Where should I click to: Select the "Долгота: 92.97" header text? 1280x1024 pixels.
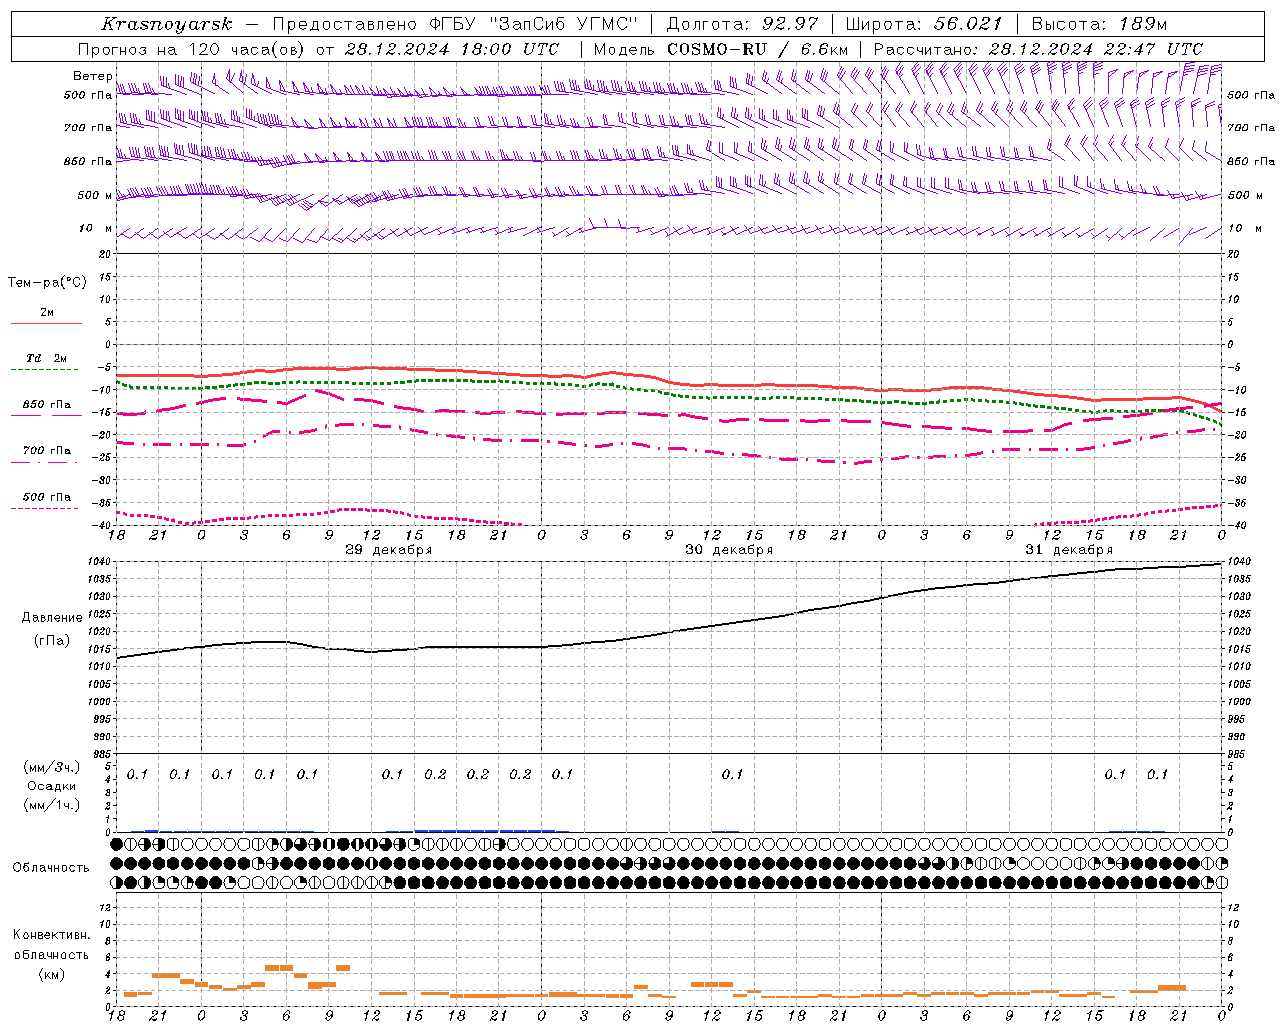click(x=742, y=24)
